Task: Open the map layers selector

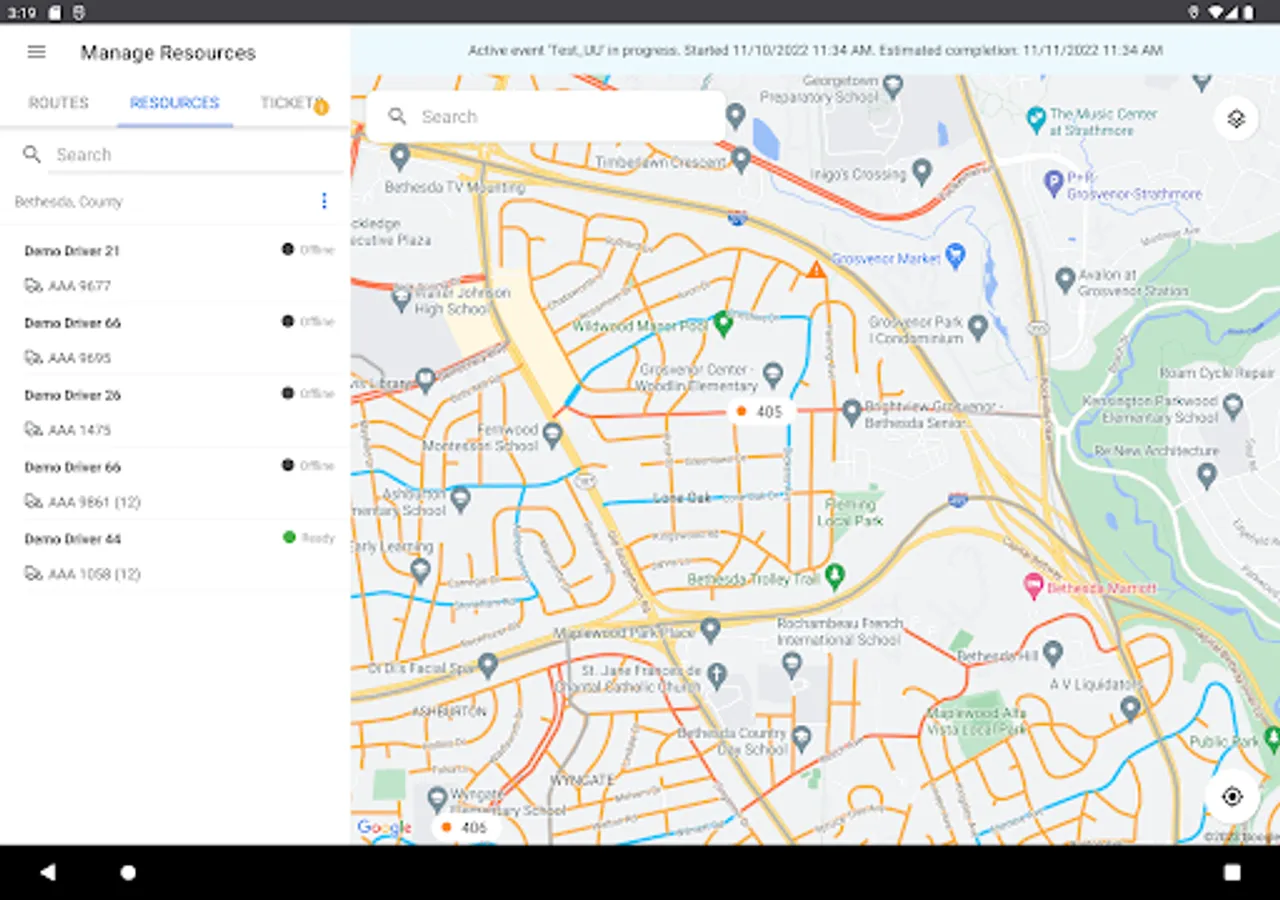Action: [x=1236, y=119]
